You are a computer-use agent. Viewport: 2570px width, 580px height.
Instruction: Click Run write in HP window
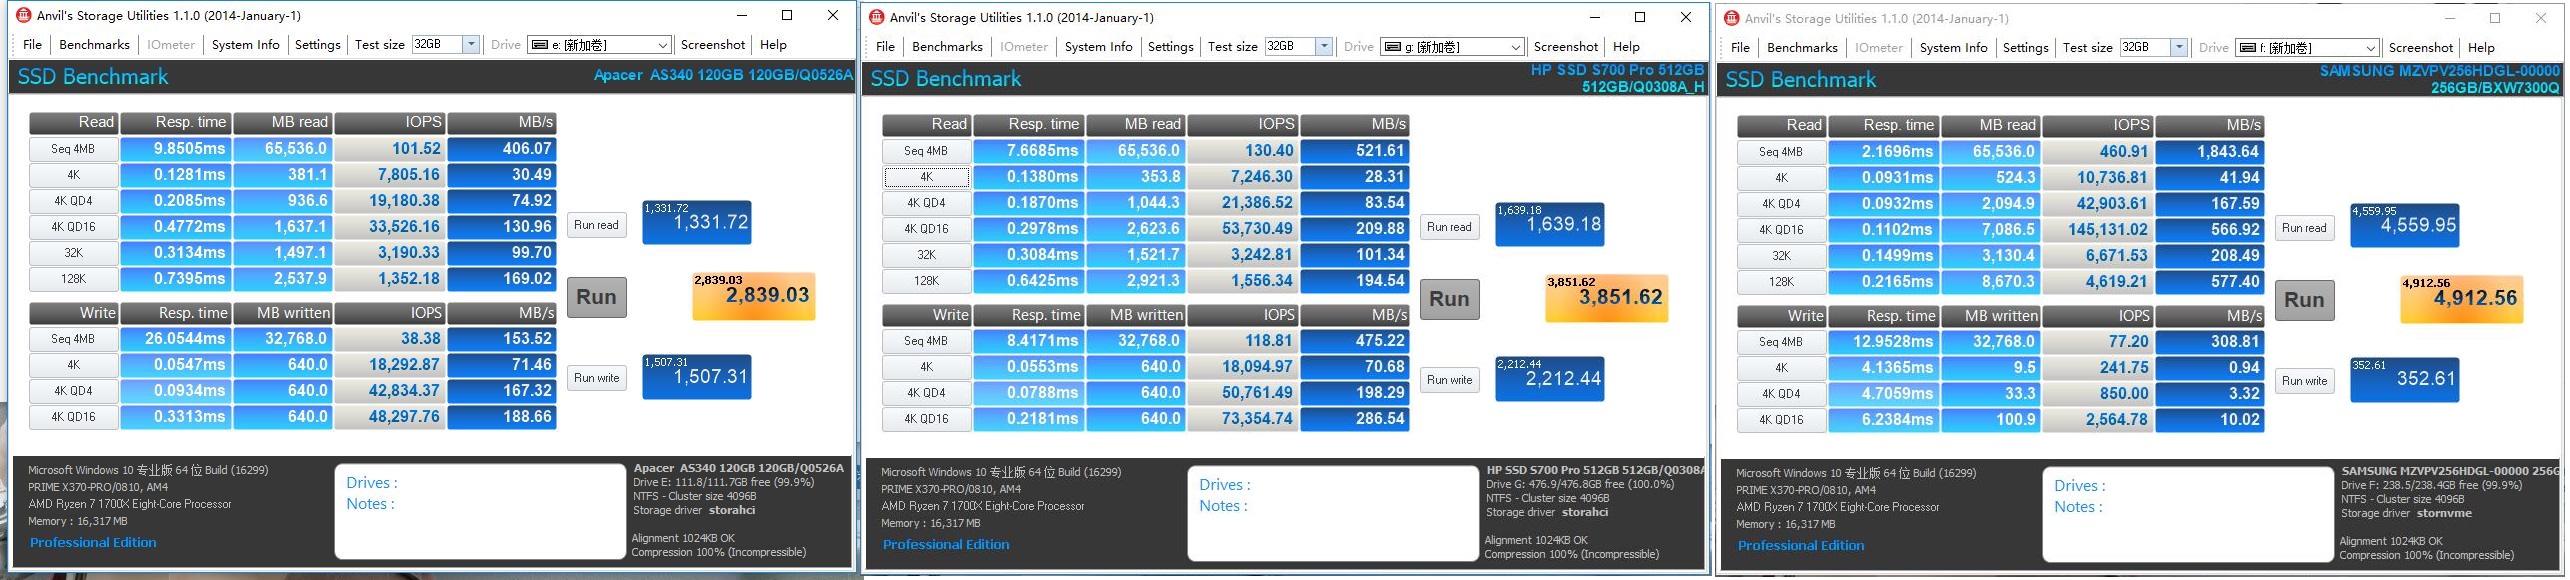pyautogui.click(x=1449, y=380)
